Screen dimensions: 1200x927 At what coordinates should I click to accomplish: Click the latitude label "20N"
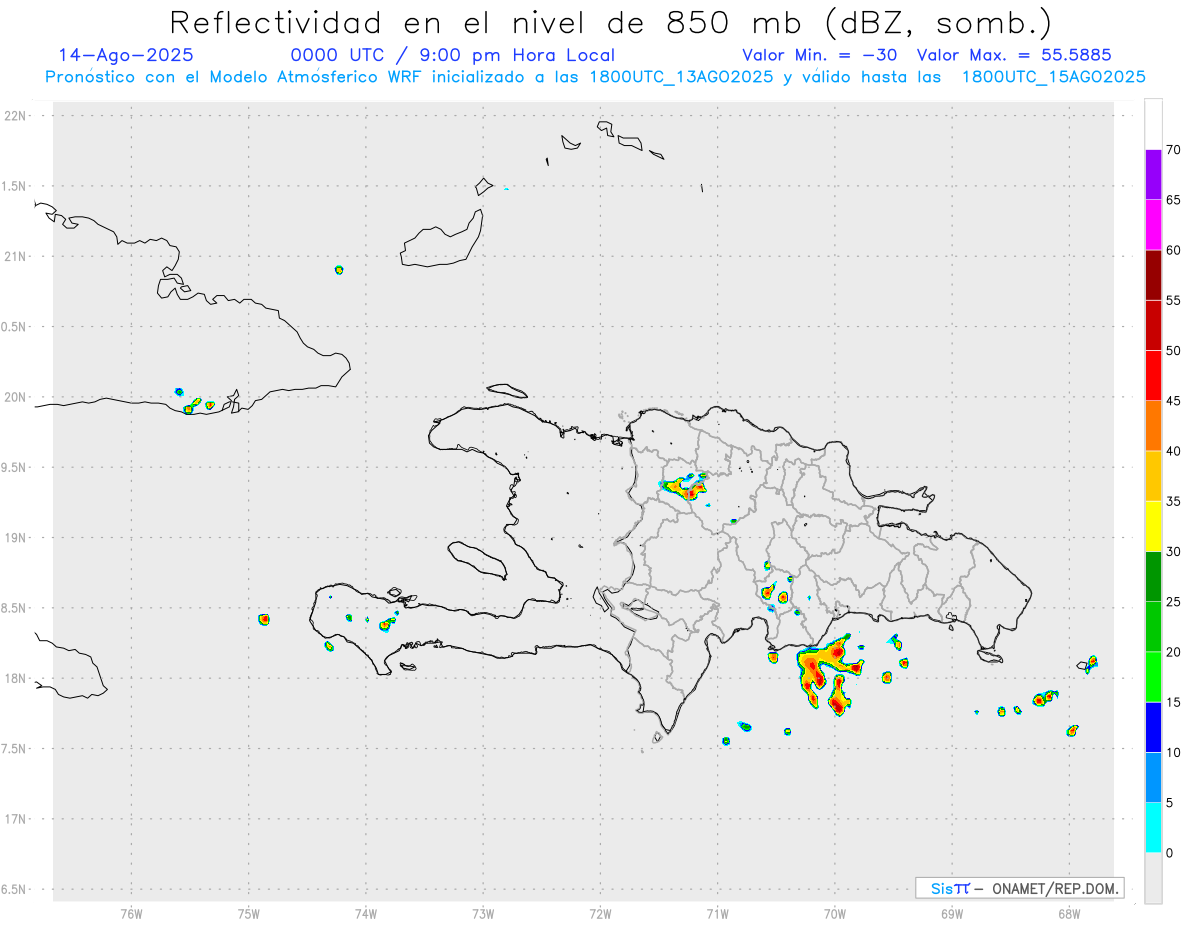pos(16,397)
